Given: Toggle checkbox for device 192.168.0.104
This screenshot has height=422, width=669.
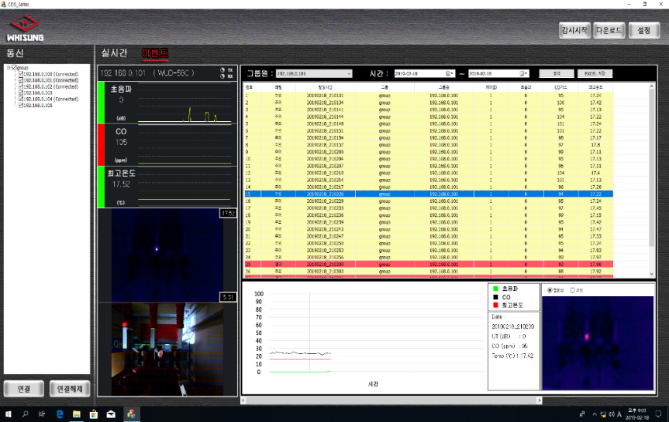Looking at the screenshot, I should pyautogui.click(x=20, y=99).
